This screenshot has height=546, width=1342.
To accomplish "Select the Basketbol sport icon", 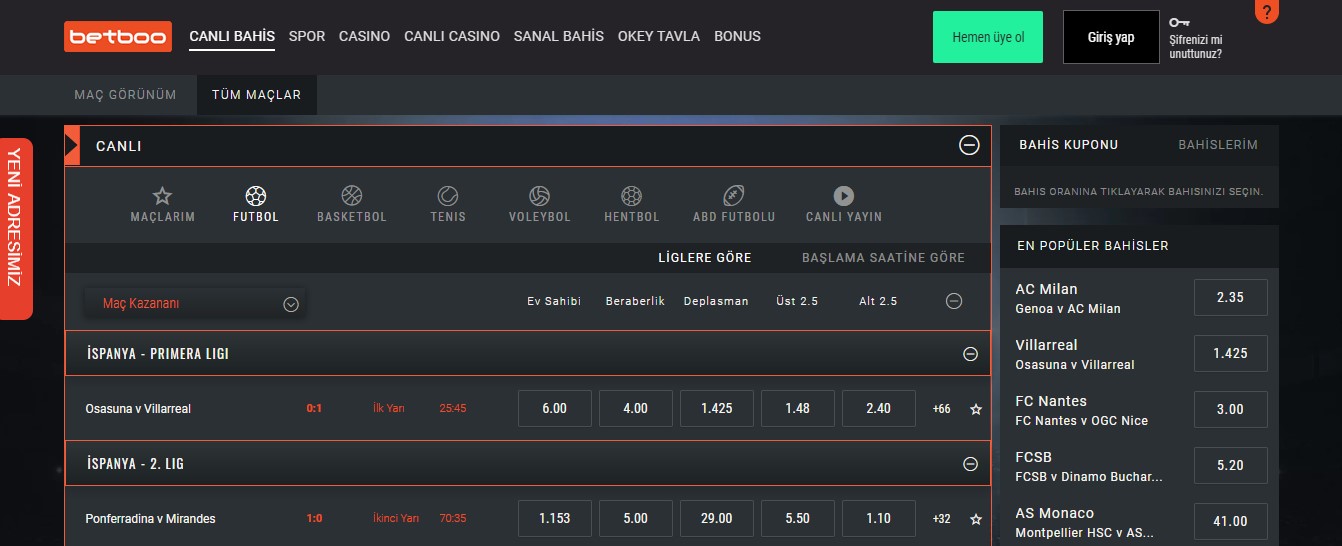I will pyautogui.click(x=351, y=195).
